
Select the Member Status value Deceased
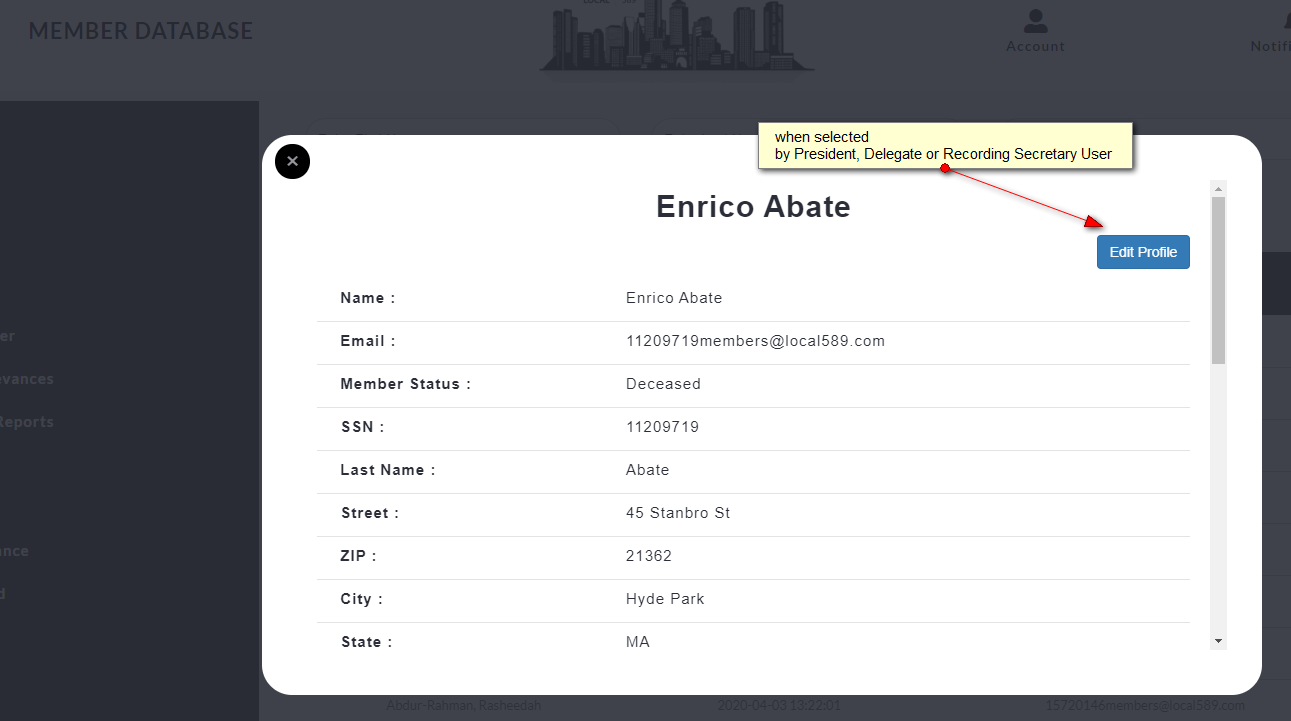coord(663,384)
